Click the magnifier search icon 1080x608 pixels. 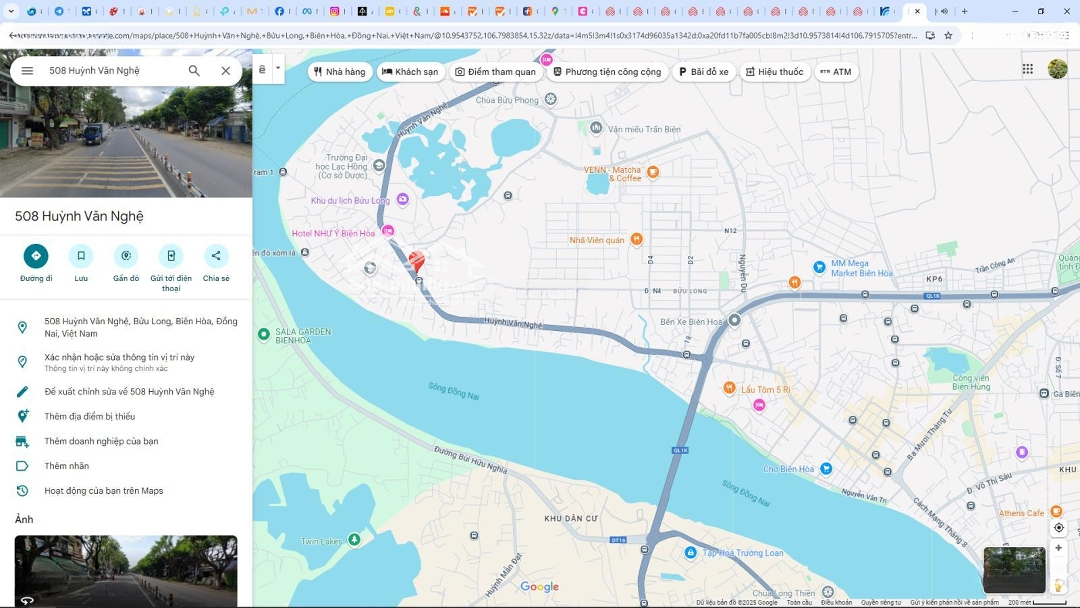tap(194, 71)
